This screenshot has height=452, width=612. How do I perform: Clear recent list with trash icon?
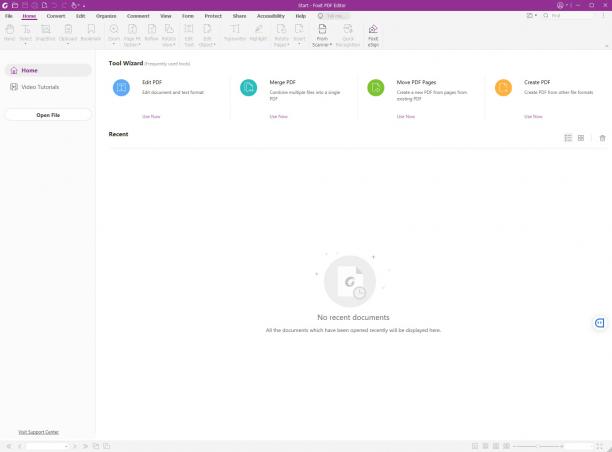(x=603, y=138)
